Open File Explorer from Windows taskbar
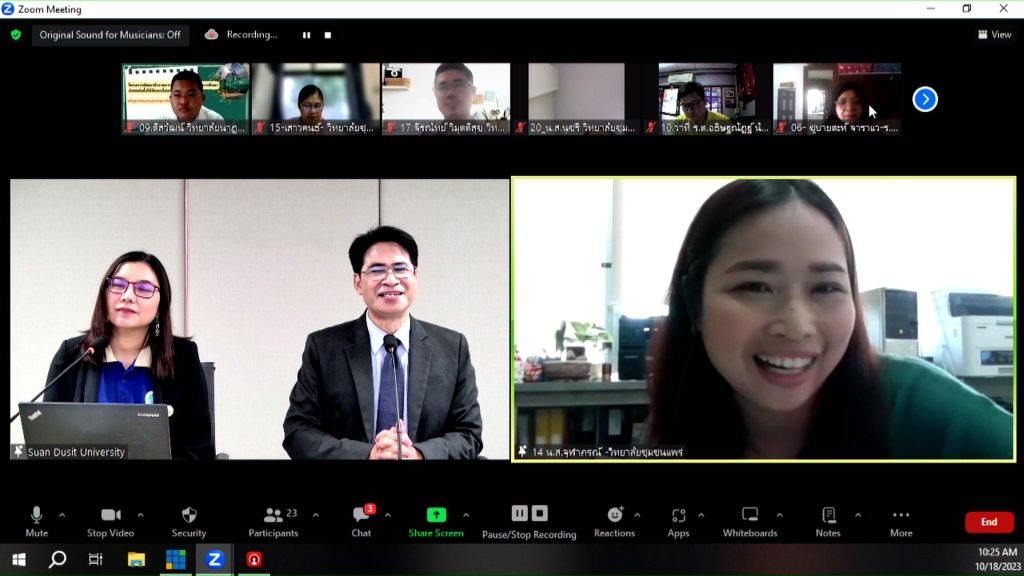 136,560
